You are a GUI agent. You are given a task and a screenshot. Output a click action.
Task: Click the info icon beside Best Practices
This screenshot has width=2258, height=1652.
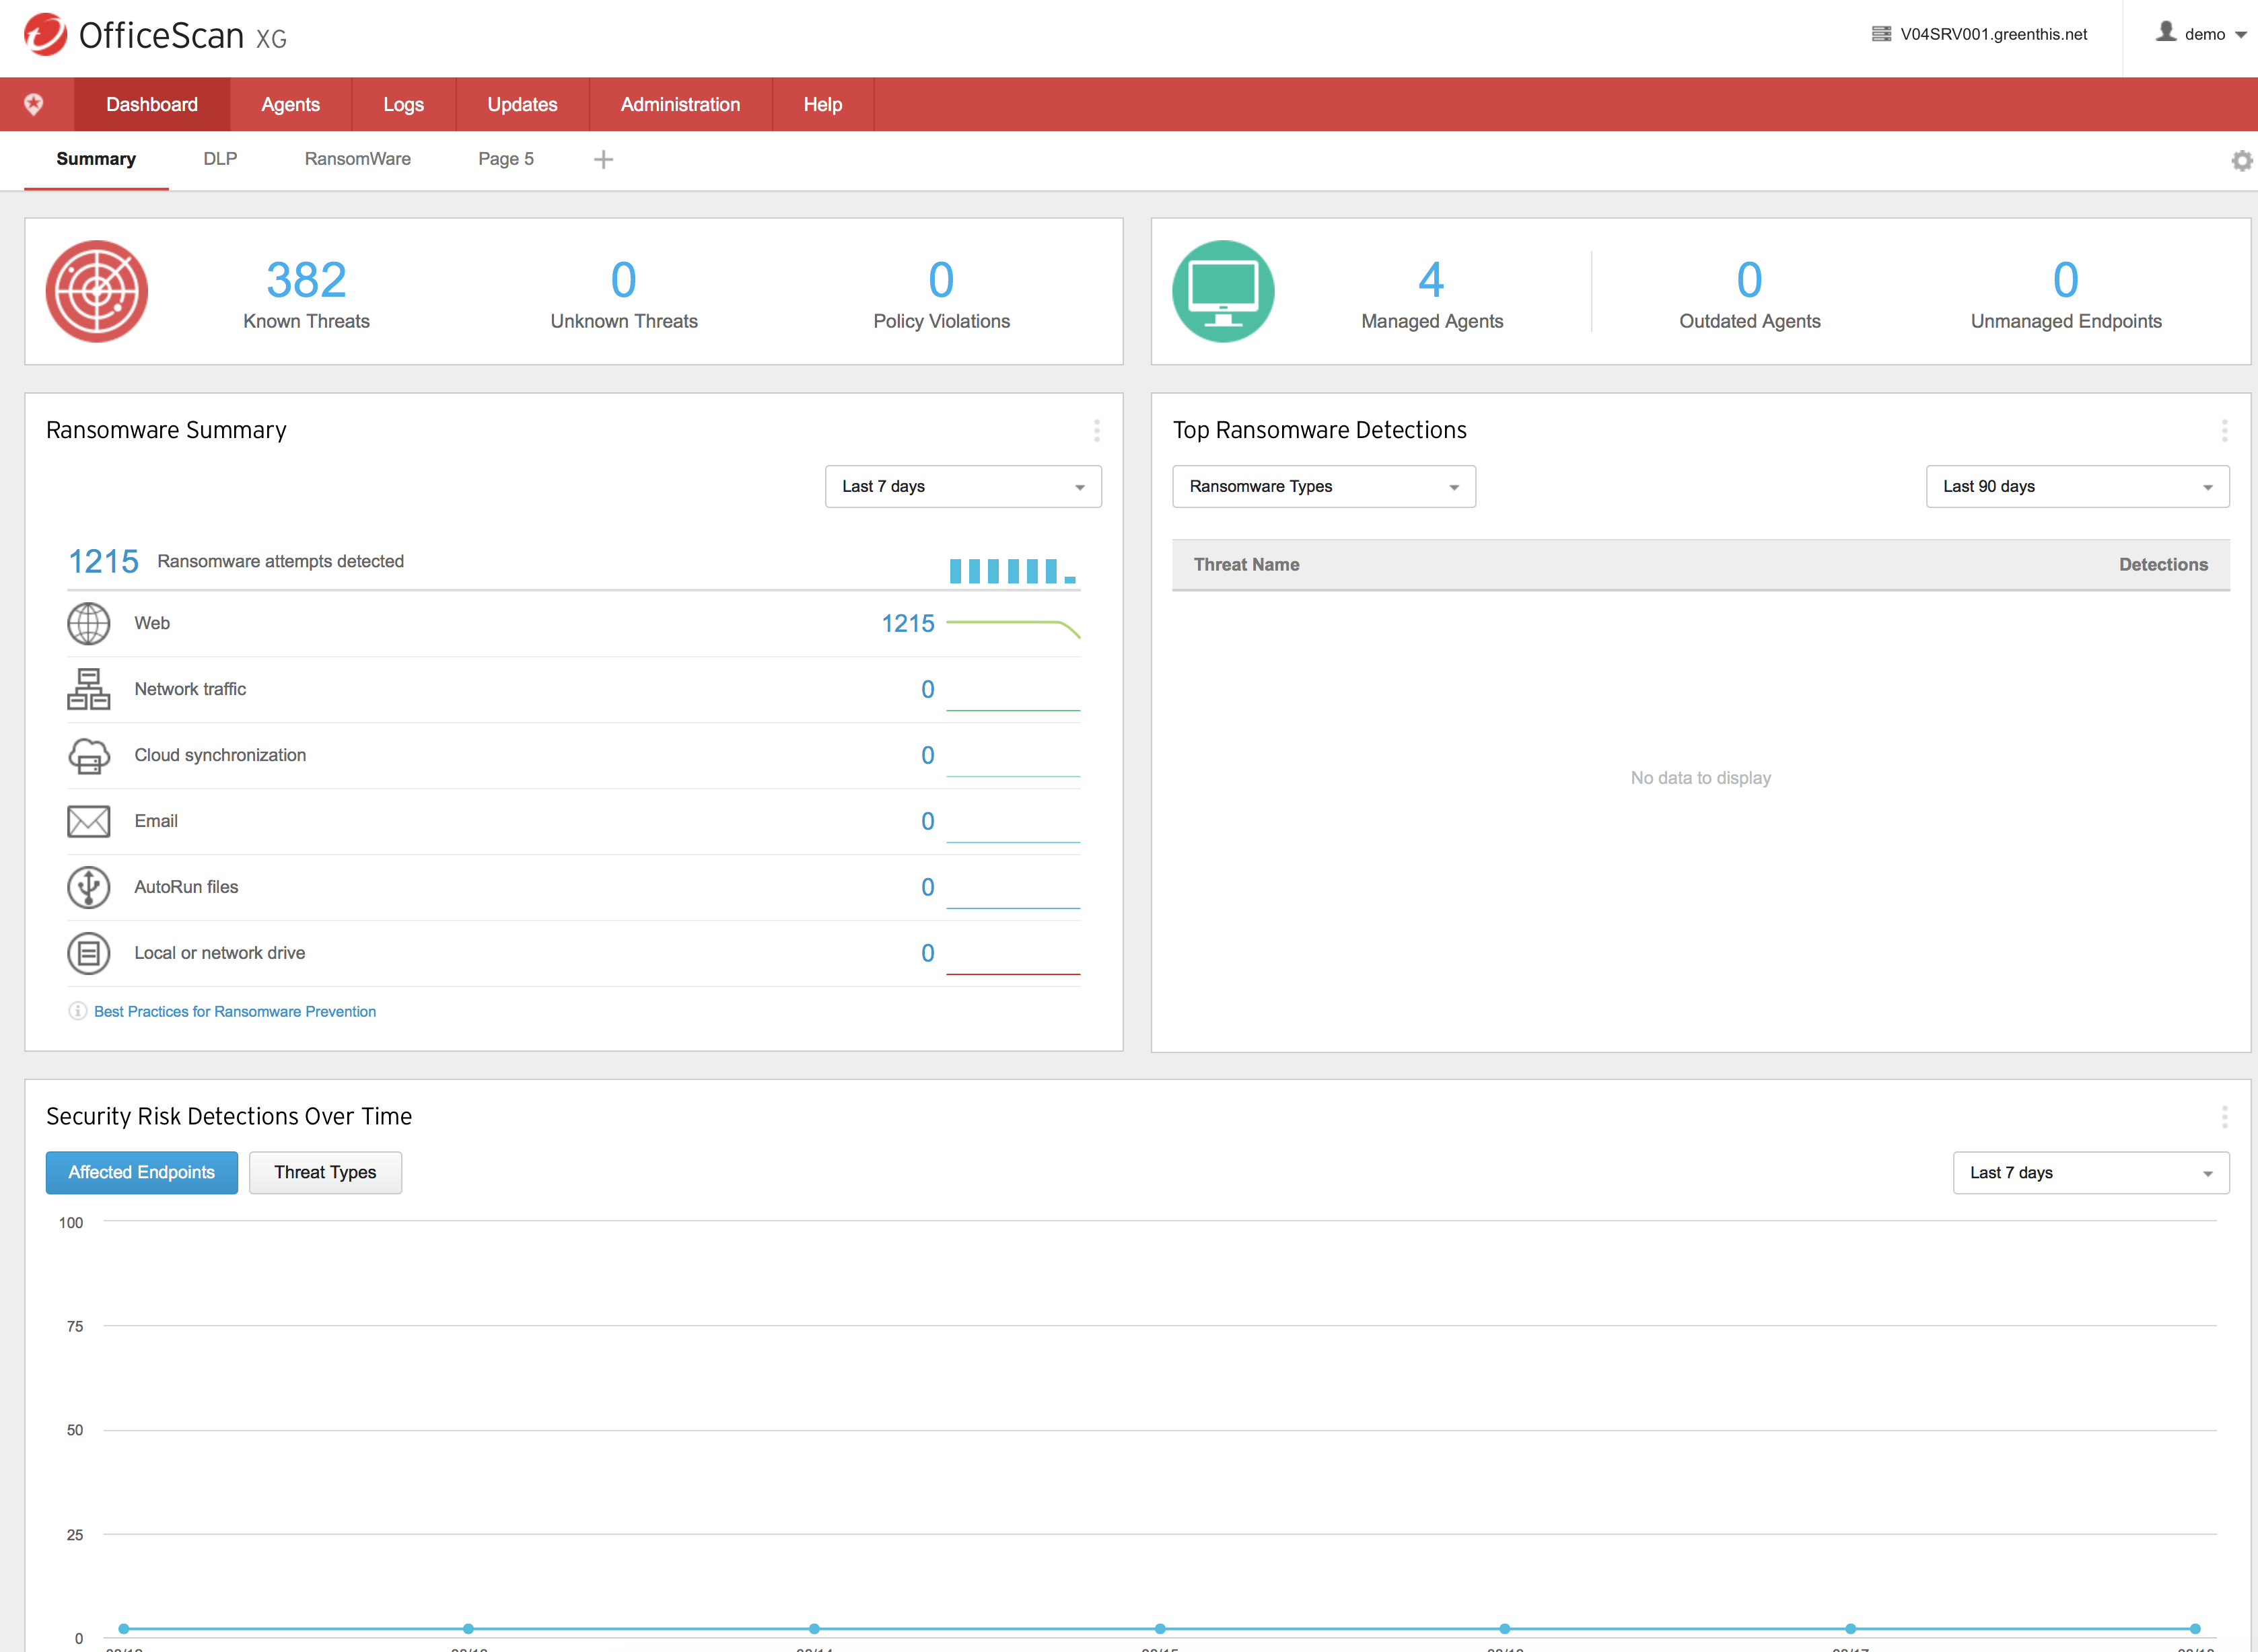pyautogui.click(x=77, y=1011)
